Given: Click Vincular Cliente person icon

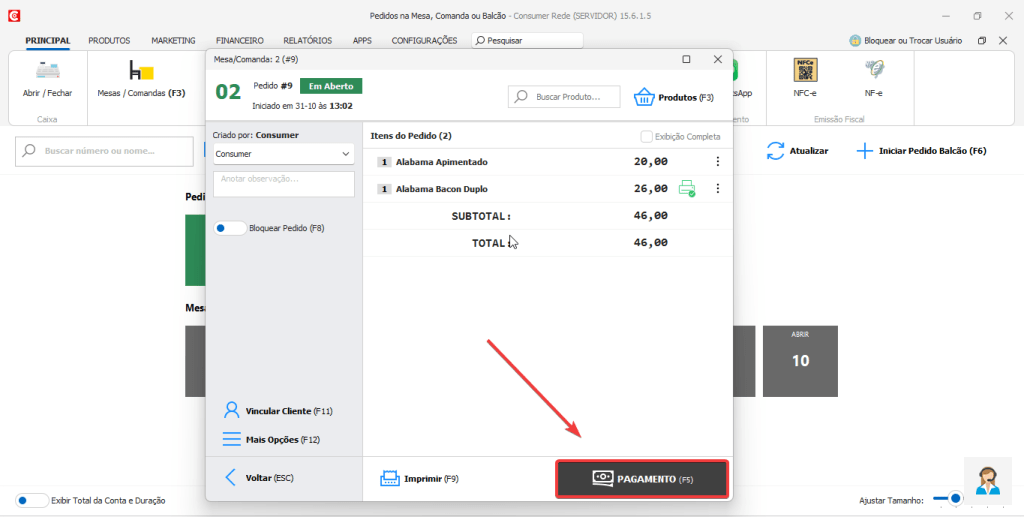Looking at the screenshot, I should pos(232,411).
